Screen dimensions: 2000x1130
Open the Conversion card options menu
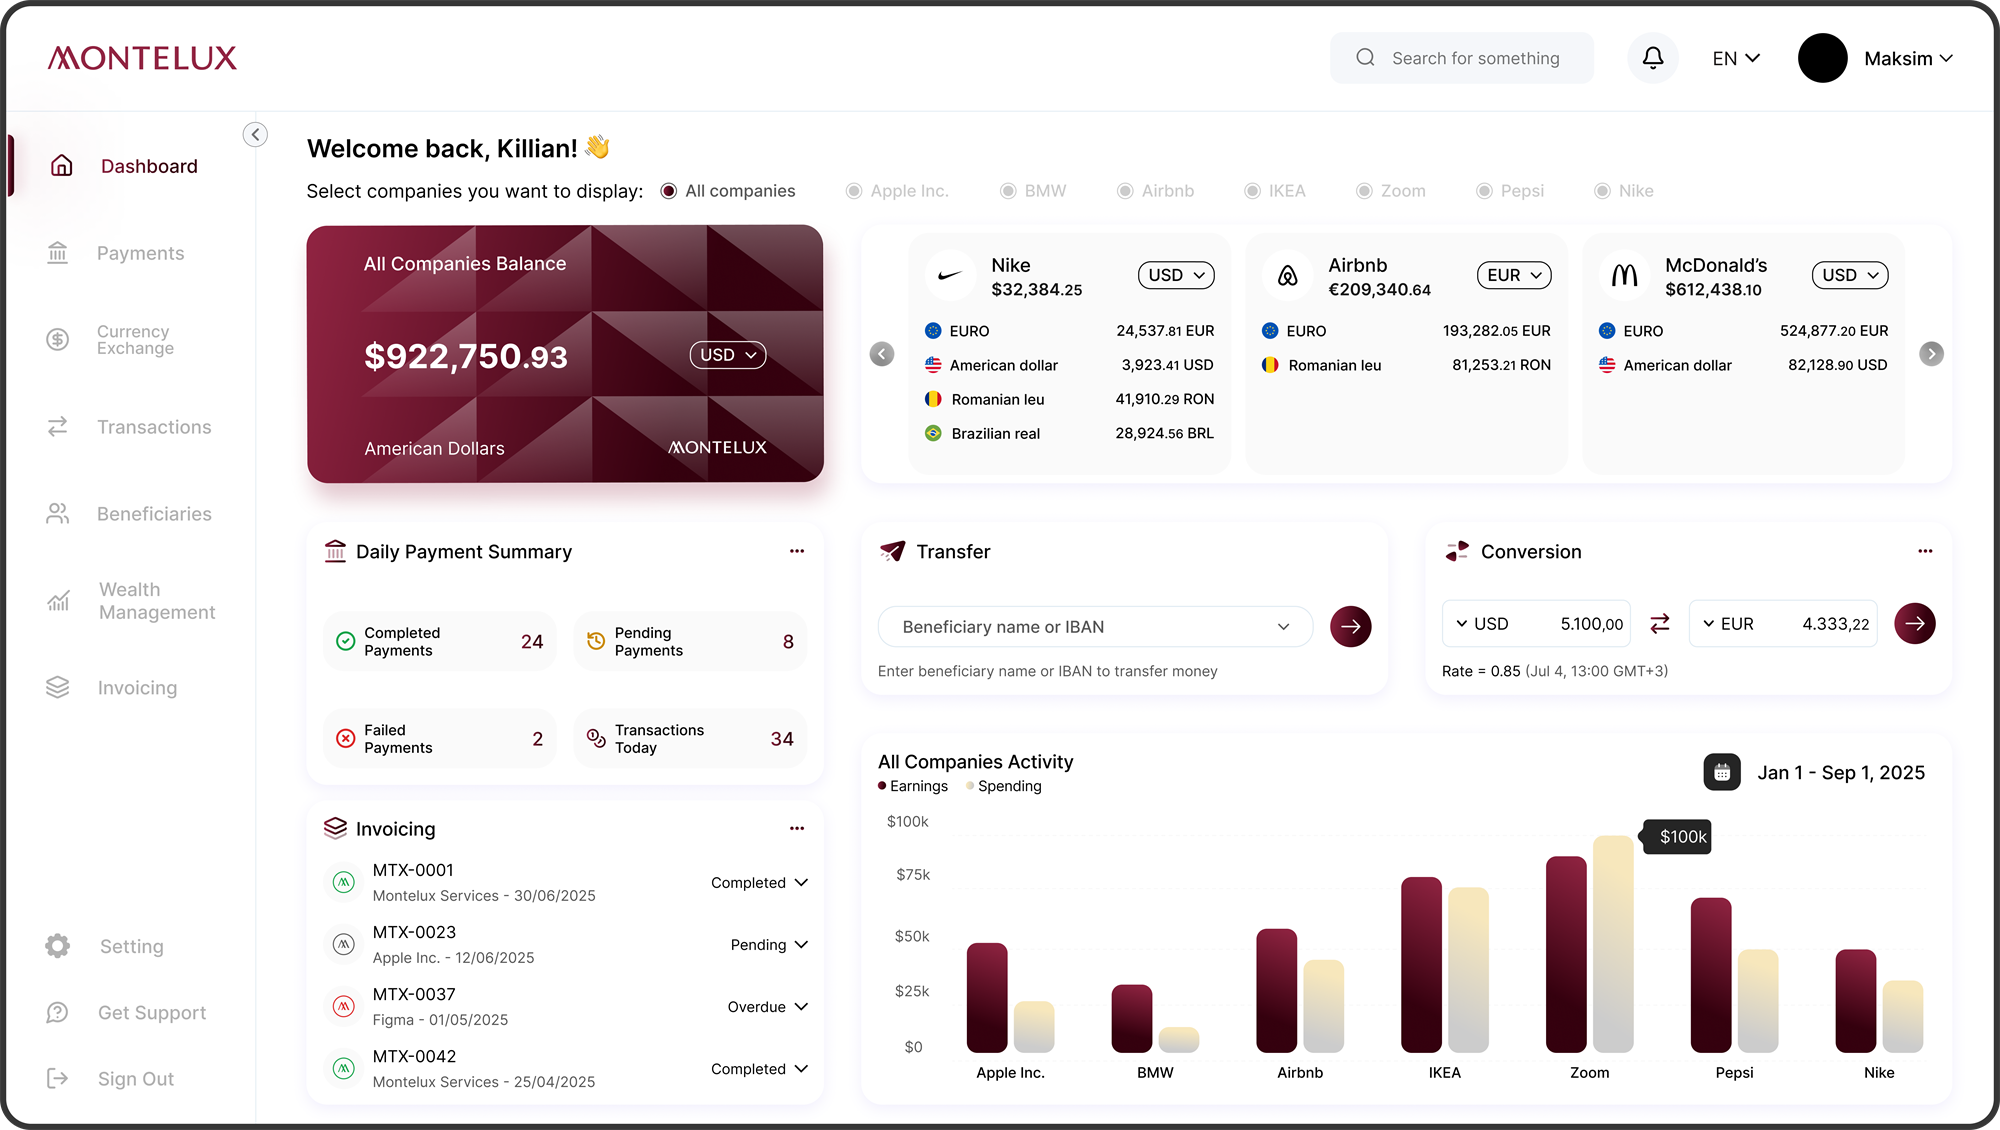[x=1925, y=551]
